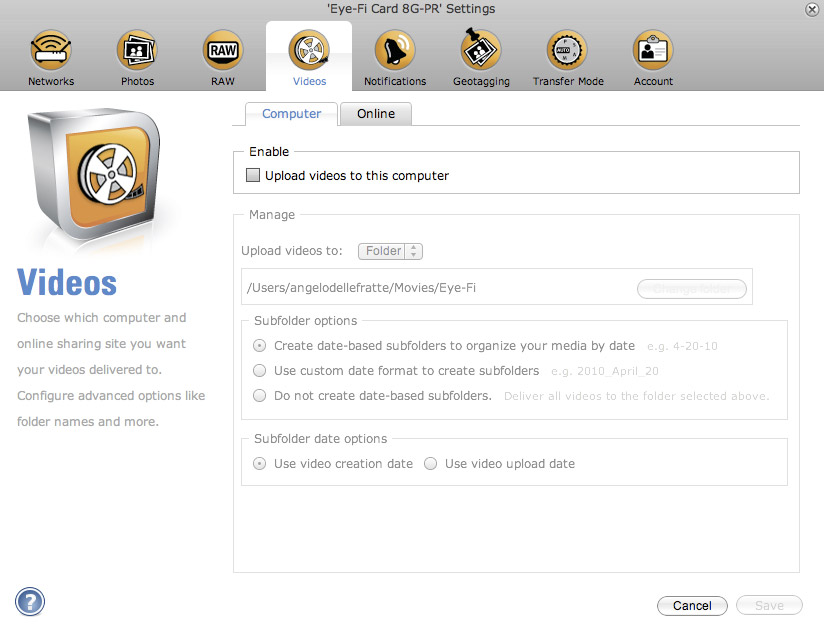824x625 pixels.
Task: Click the 'Subfolder options' group label
Action: point(305,321)
